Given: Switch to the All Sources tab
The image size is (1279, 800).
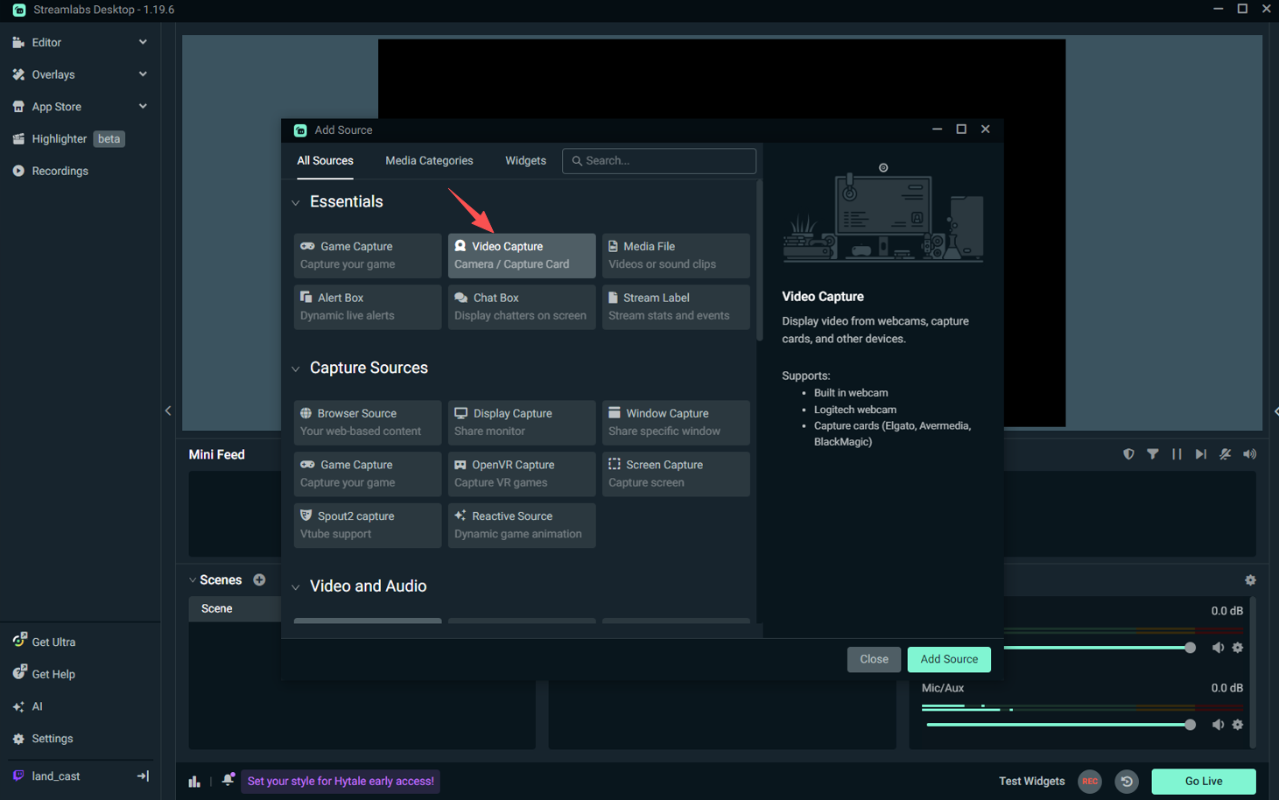Looking at the screenshot, I should tap(325, 161).
